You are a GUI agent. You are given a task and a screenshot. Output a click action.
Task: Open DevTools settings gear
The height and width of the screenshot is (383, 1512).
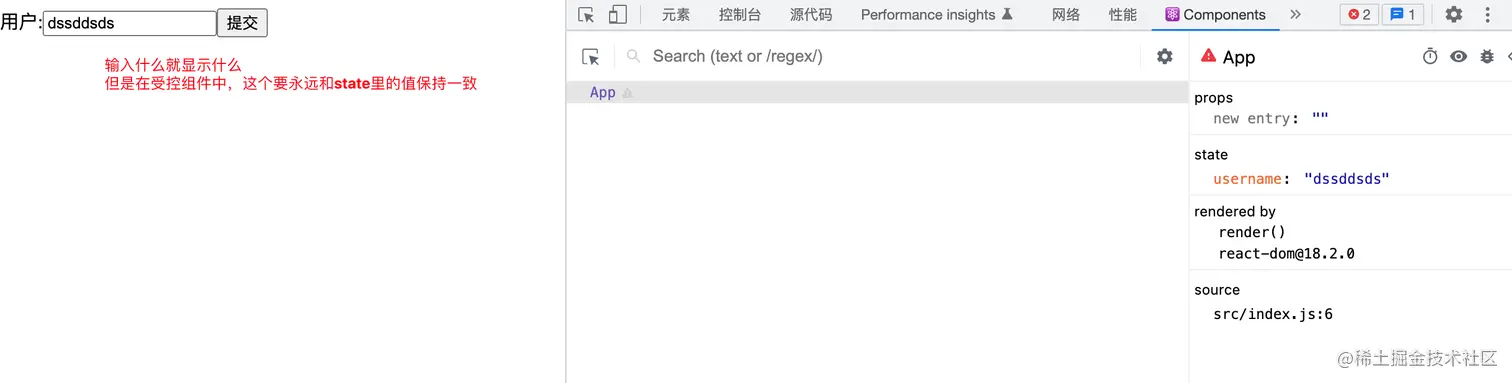1454,15
